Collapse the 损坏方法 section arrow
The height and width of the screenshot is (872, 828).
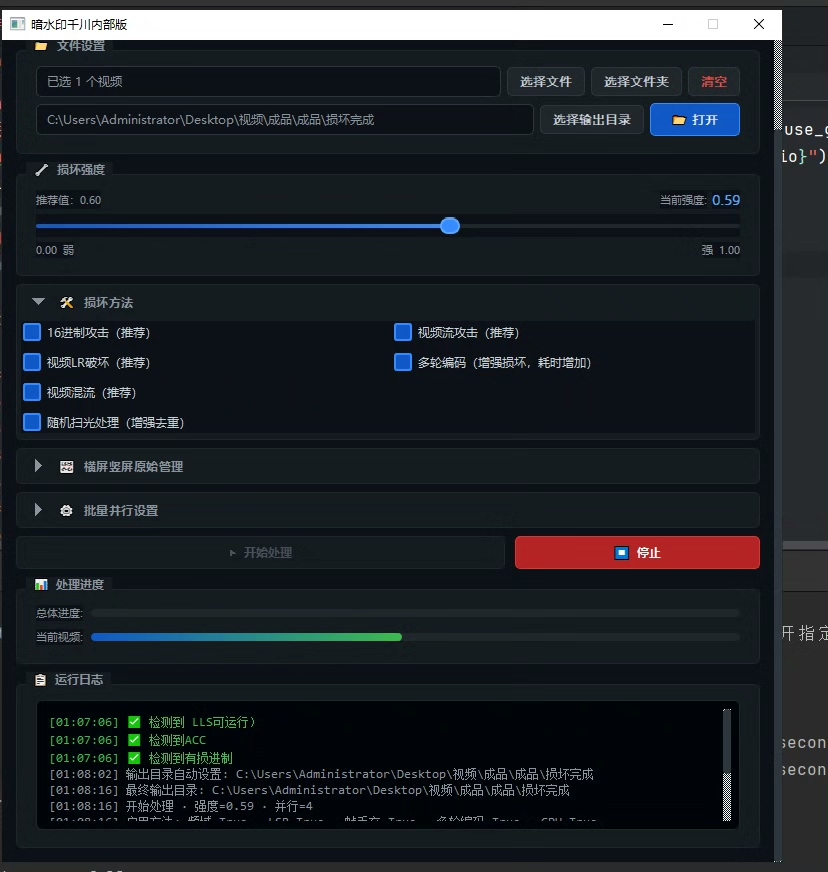click(38, 302)
